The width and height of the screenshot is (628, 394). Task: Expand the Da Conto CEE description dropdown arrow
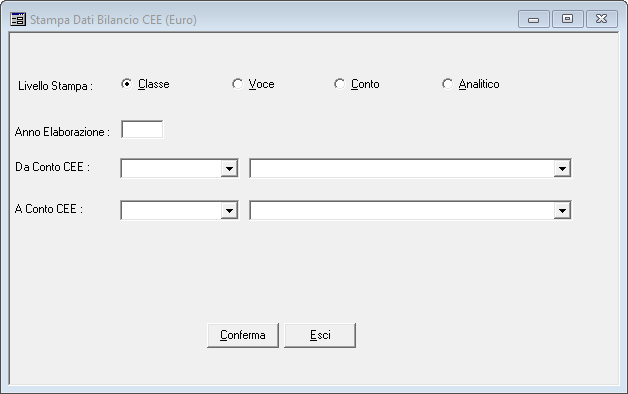pos(562,169)
